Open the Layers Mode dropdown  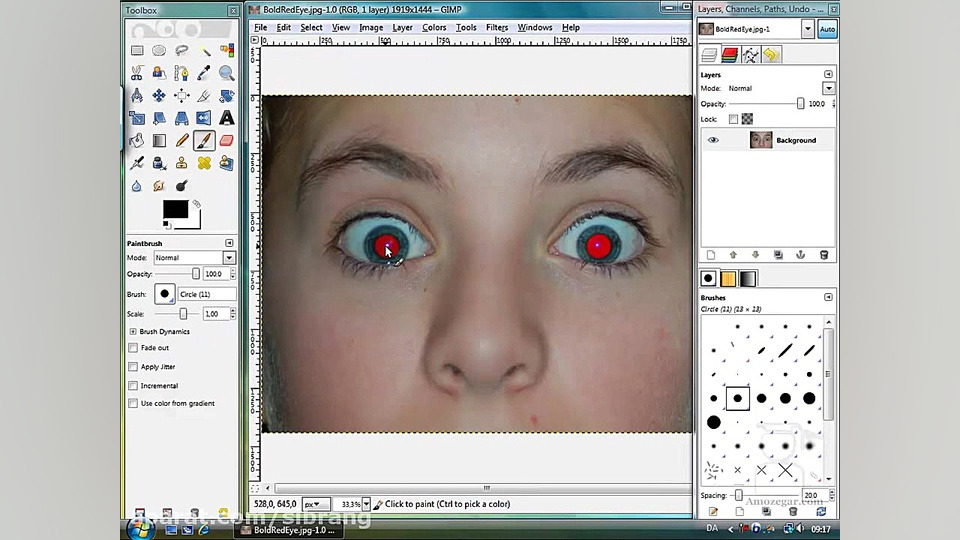[828, 88]
